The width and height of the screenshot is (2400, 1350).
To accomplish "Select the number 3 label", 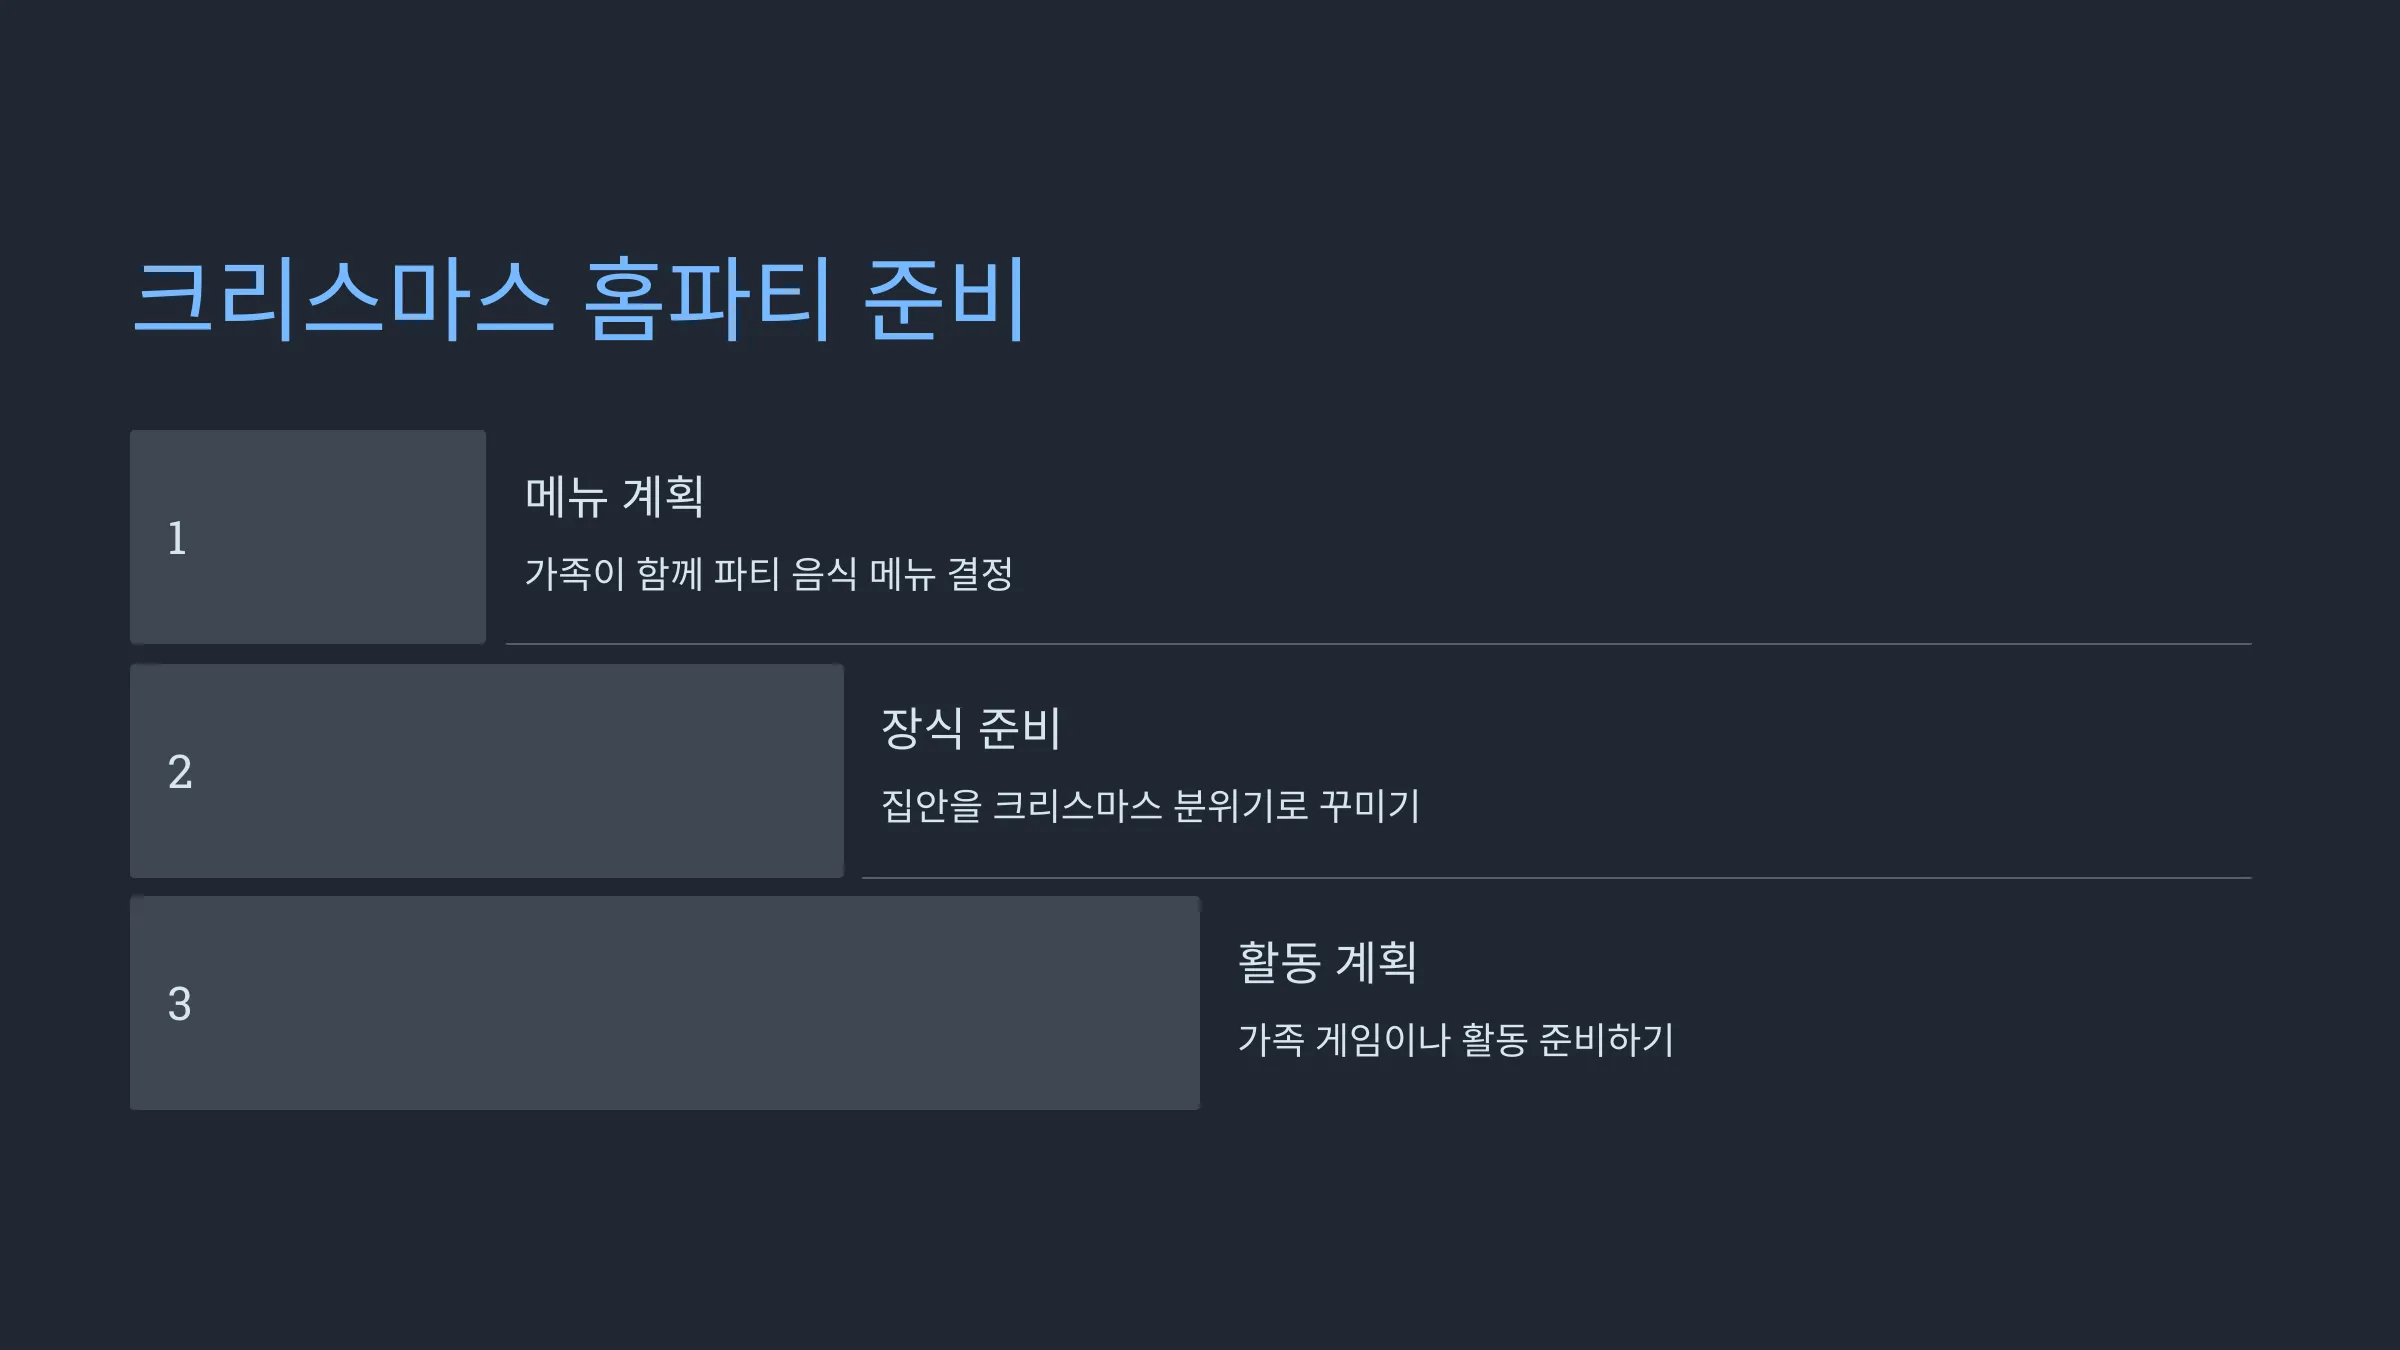I will [180, 1004].
